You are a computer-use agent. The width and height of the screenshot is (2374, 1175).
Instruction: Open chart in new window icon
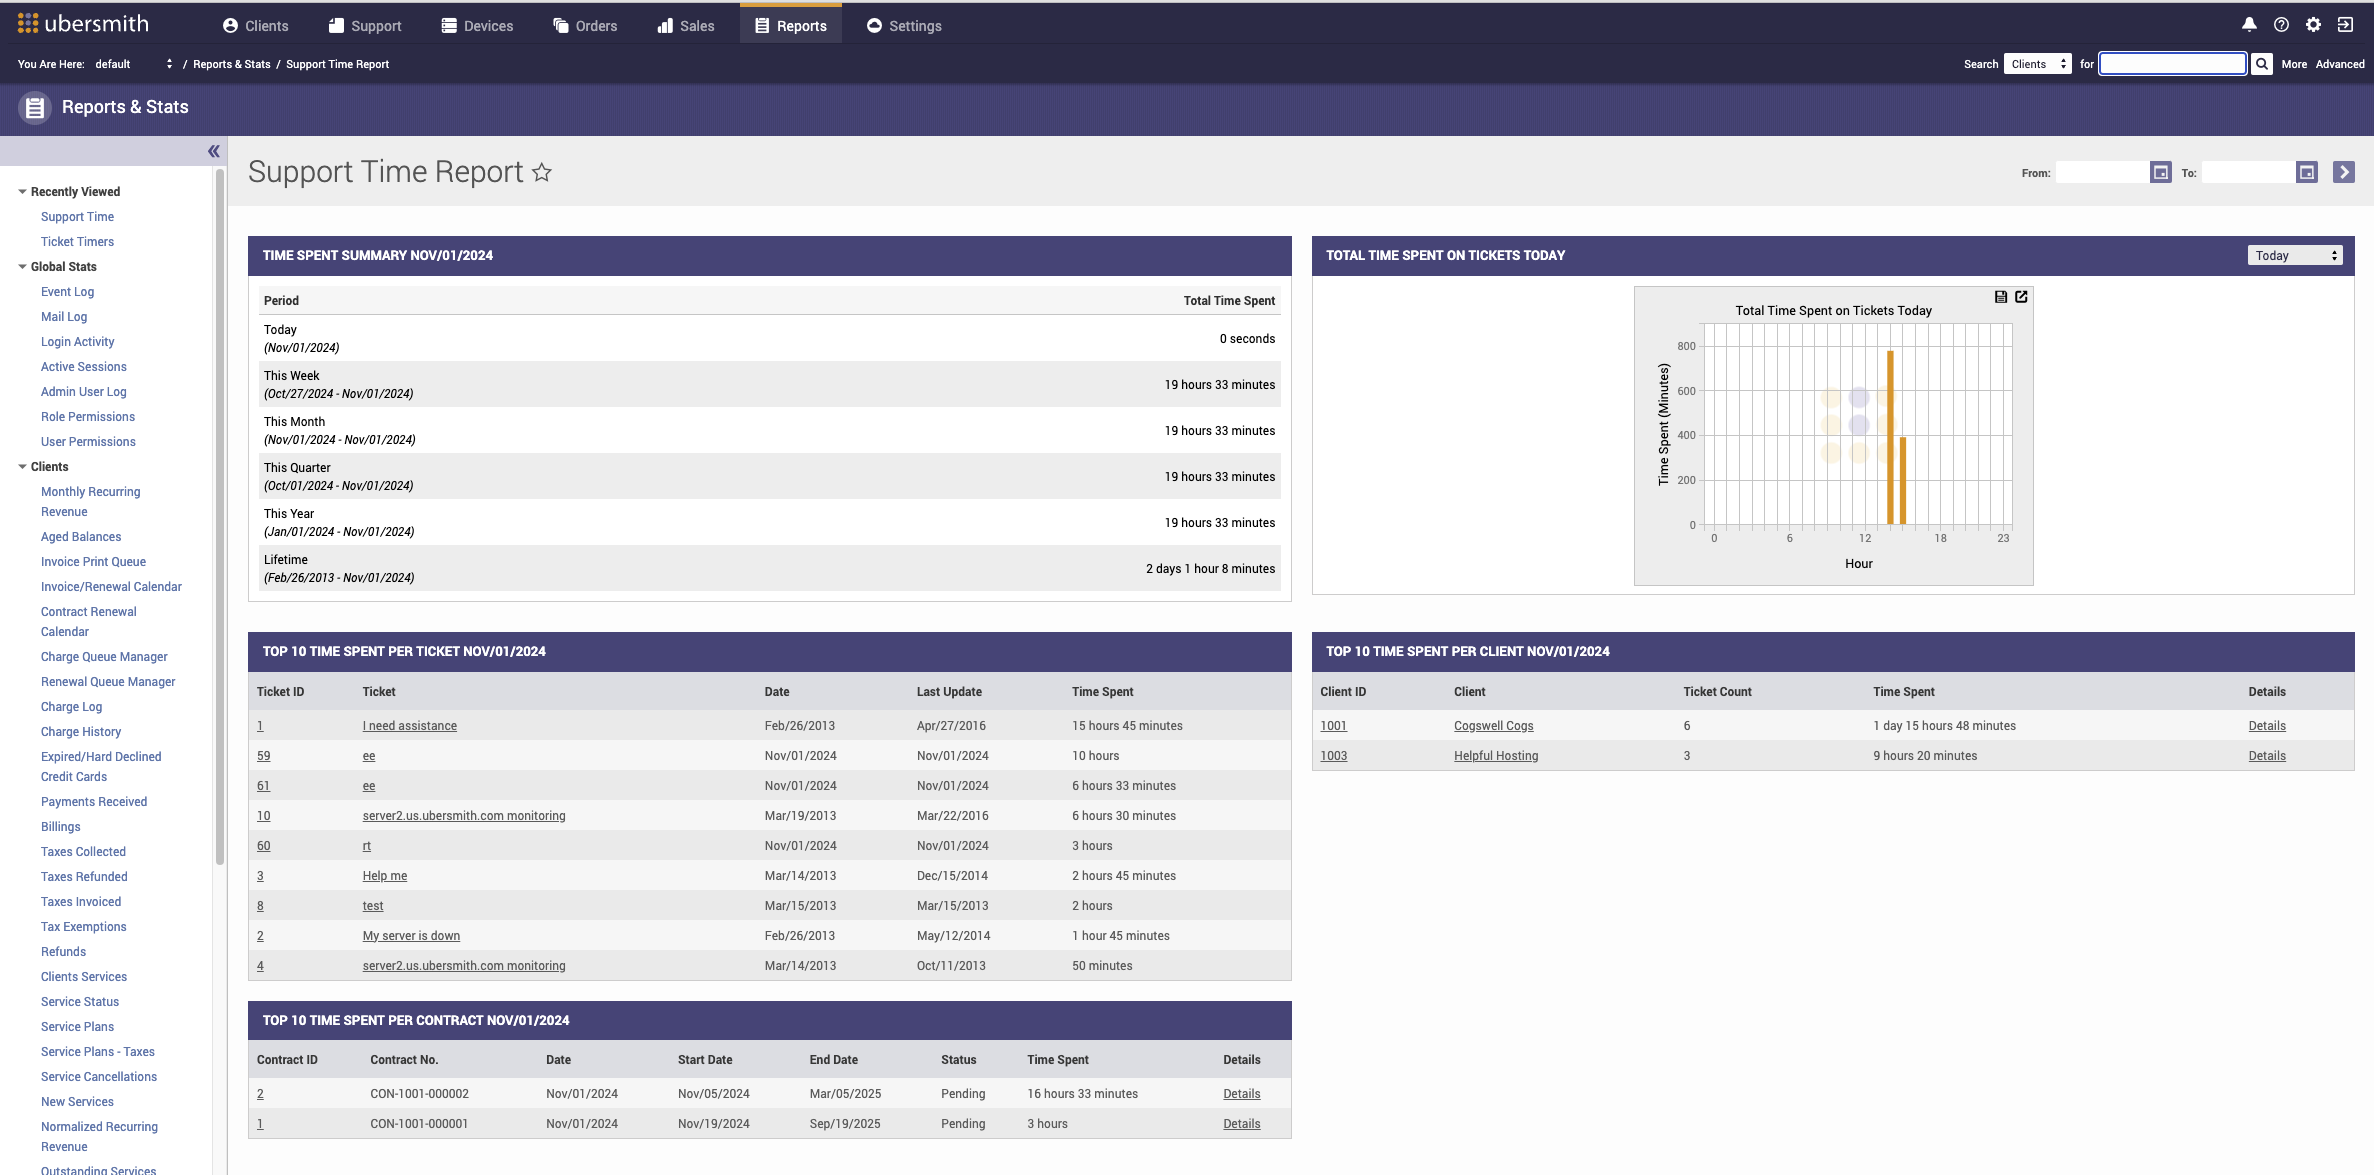coord(2021,297)
